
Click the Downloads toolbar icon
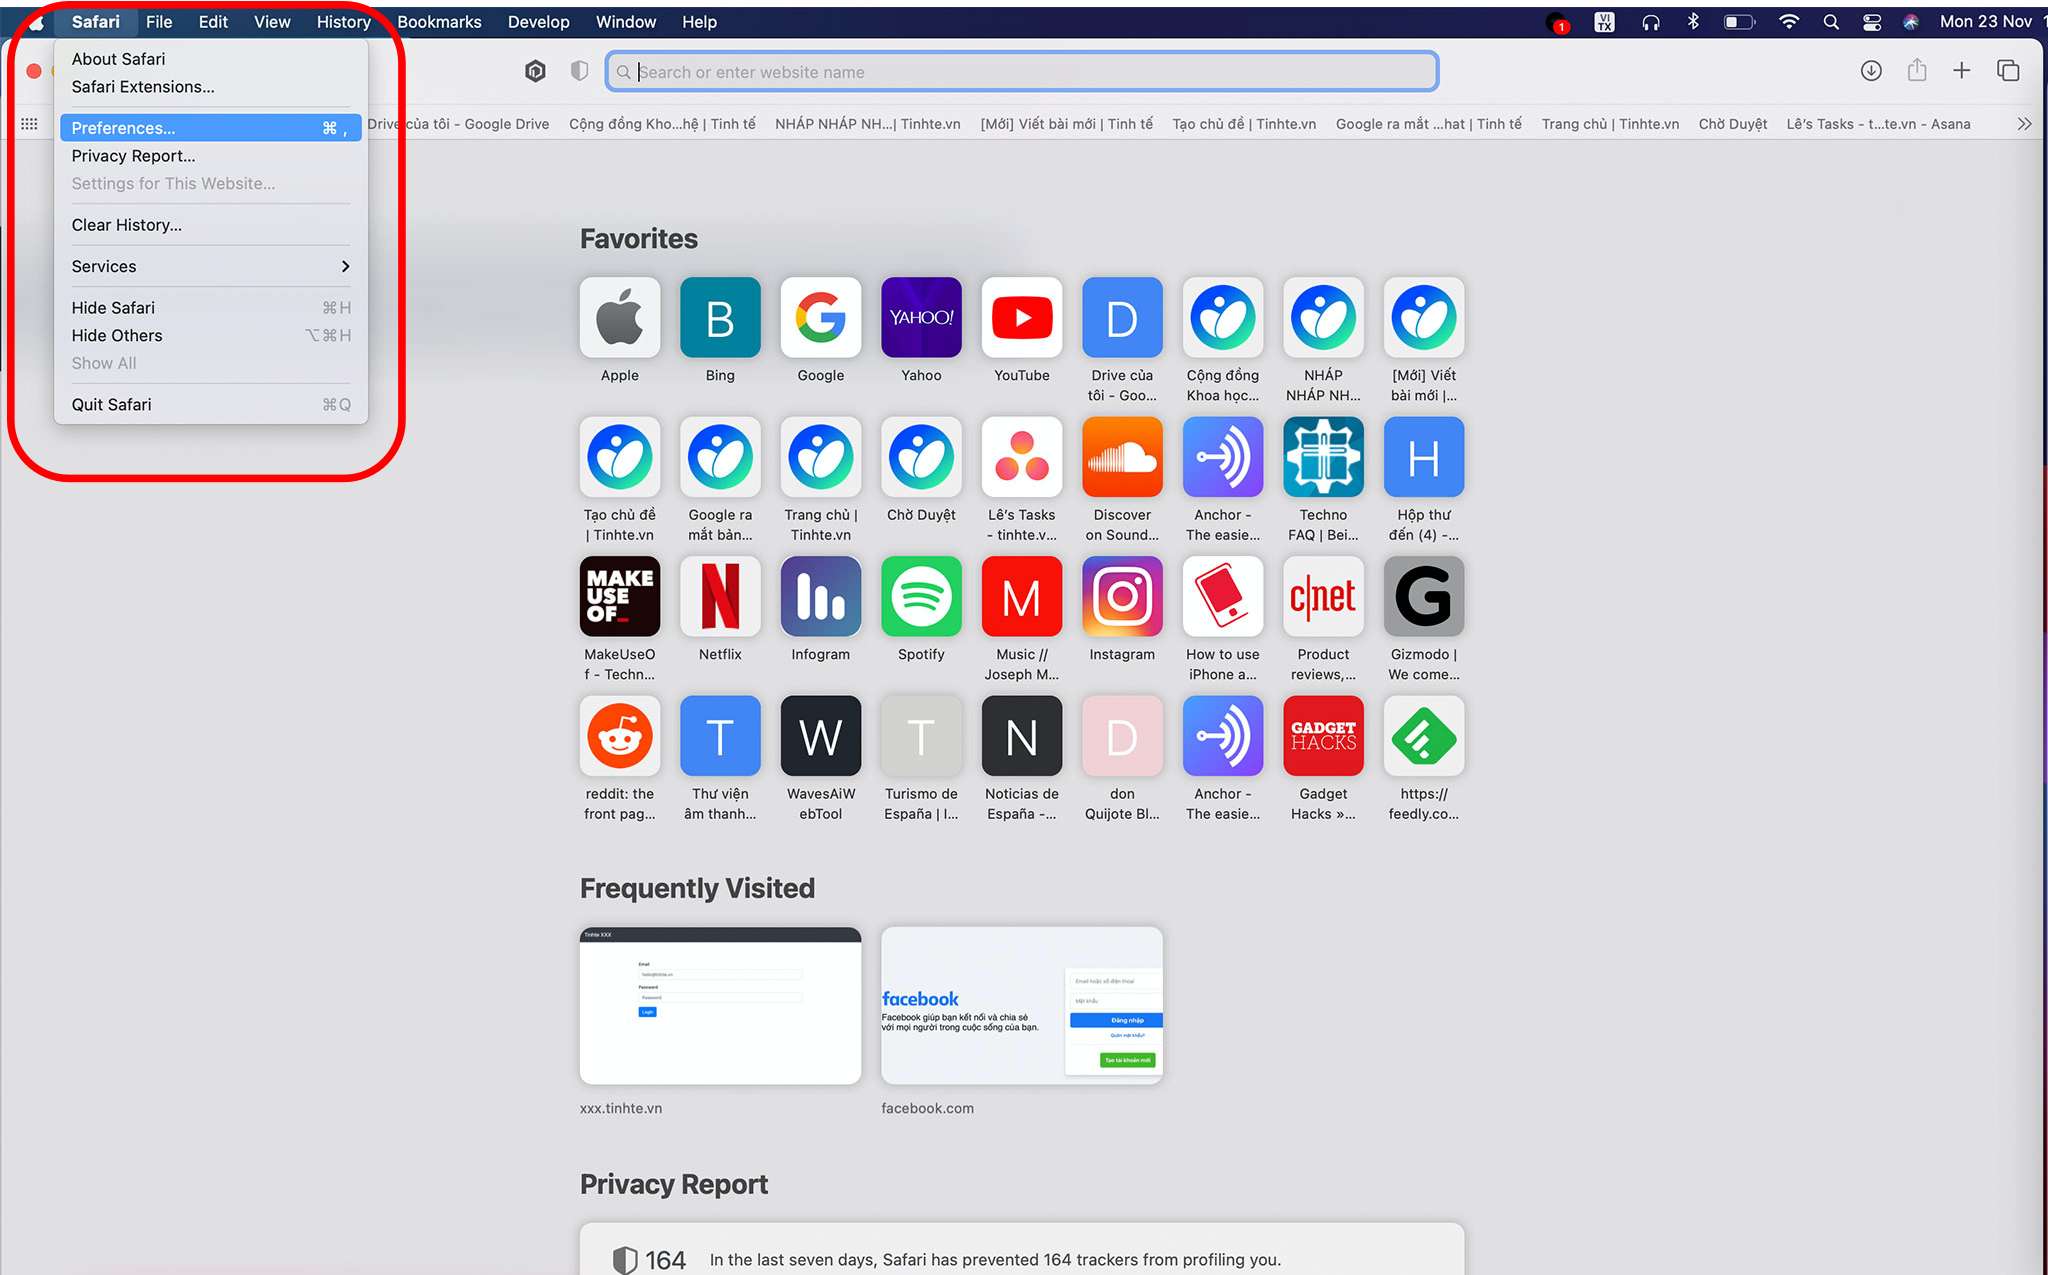coord(1871,71)
